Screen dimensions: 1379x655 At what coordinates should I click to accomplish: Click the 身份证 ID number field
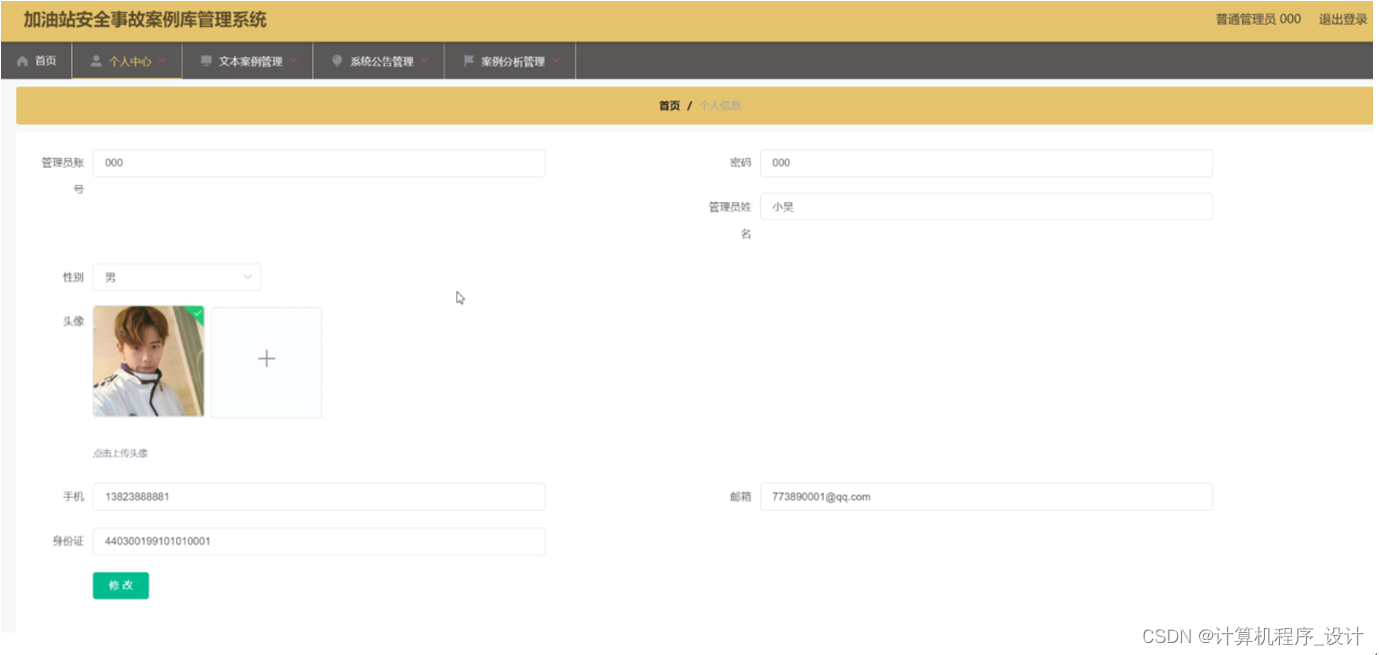click(x=319, y=541)
